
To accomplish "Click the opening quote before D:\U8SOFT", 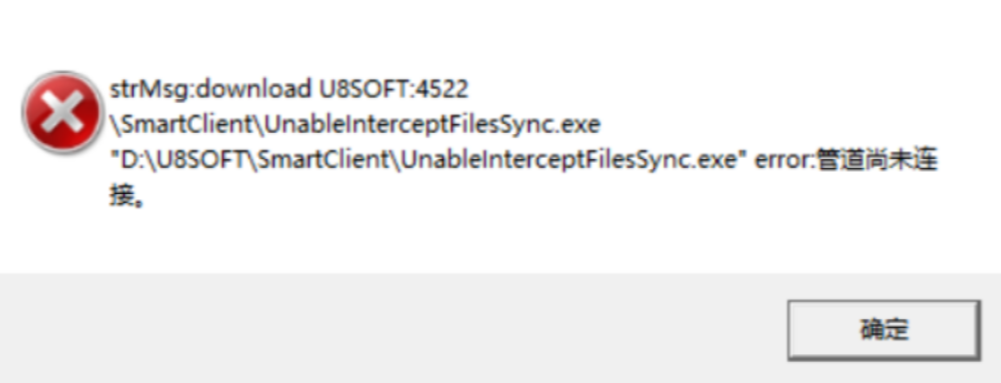I will [x=114, y=156].
